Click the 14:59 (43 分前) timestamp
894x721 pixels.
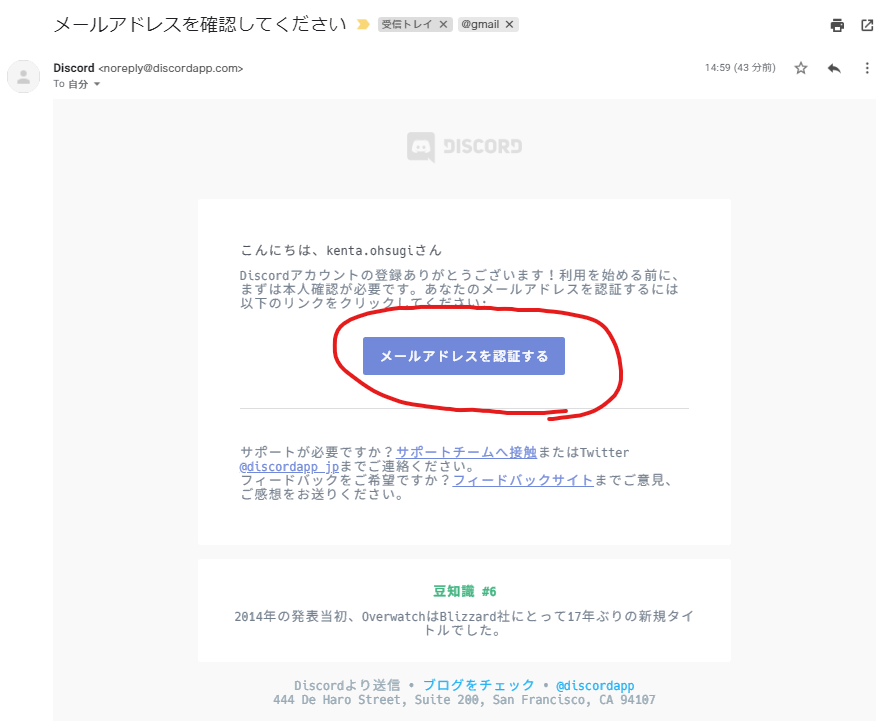pyautogui.click(x=740, y=68)
